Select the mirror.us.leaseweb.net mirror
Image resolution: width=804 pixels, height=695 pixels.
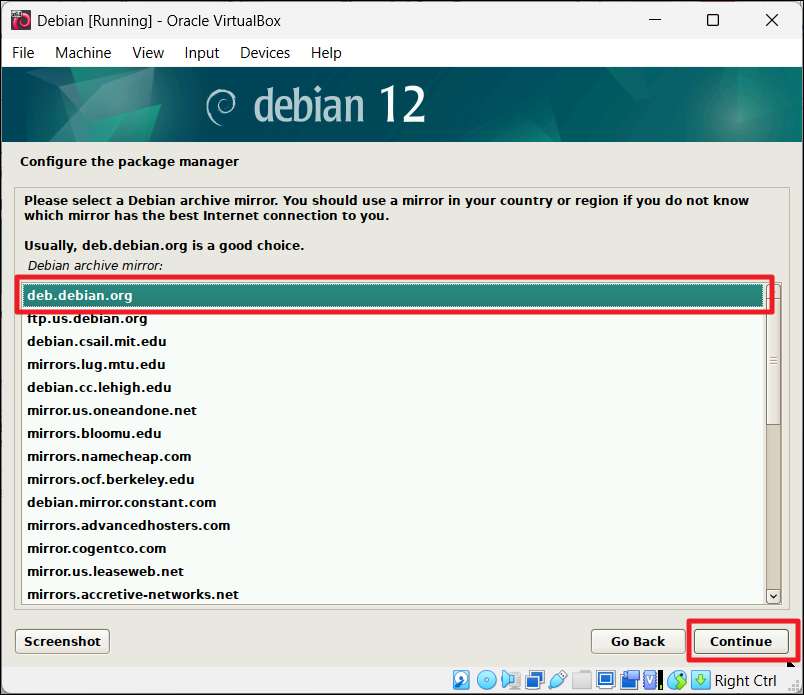[393, 572]
